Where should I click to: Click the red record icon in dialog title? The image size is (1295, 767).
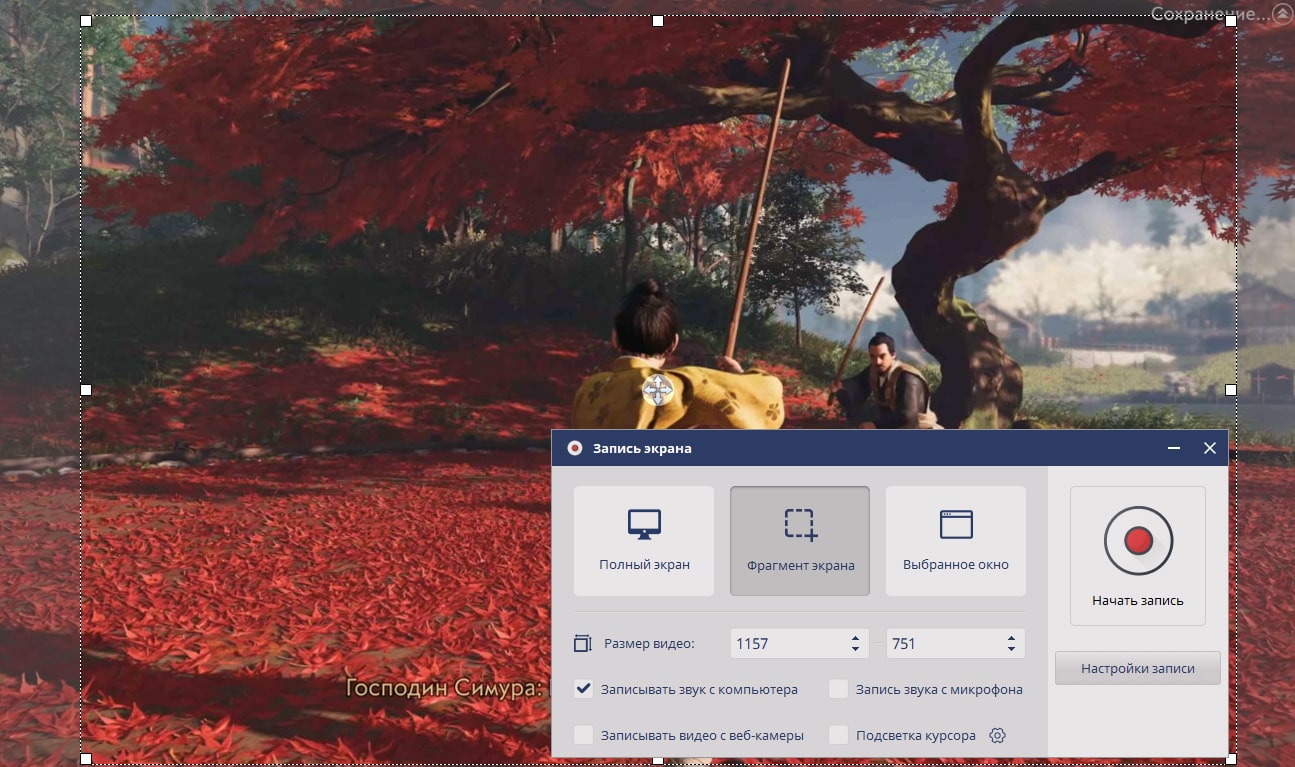(x=575, y=448)
